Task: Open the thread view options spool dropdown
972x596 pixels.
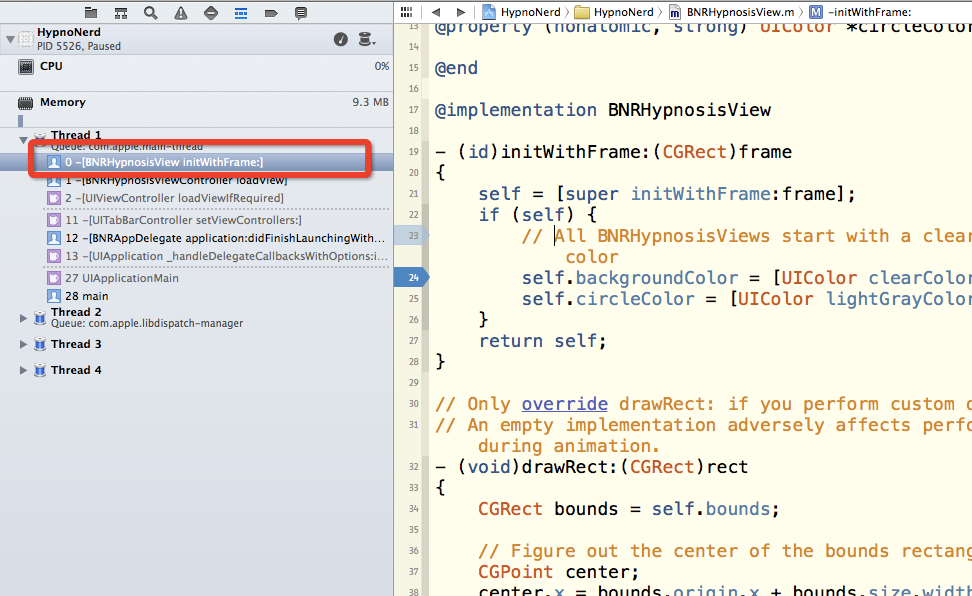Action: point(366,39)
